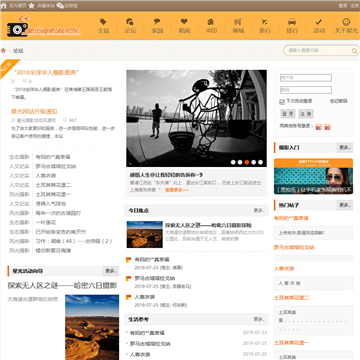
Task: Select the fourth carousel dot
Action: (x=253, y=162)
